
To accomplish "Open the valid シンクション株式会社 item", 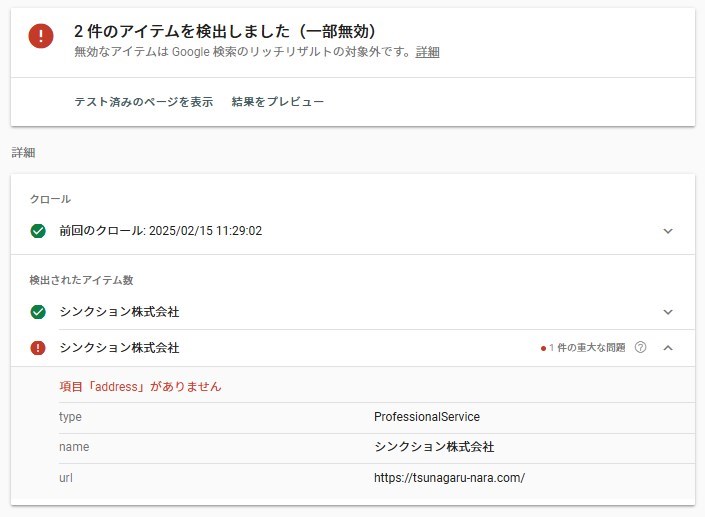I will coord(119,312).
